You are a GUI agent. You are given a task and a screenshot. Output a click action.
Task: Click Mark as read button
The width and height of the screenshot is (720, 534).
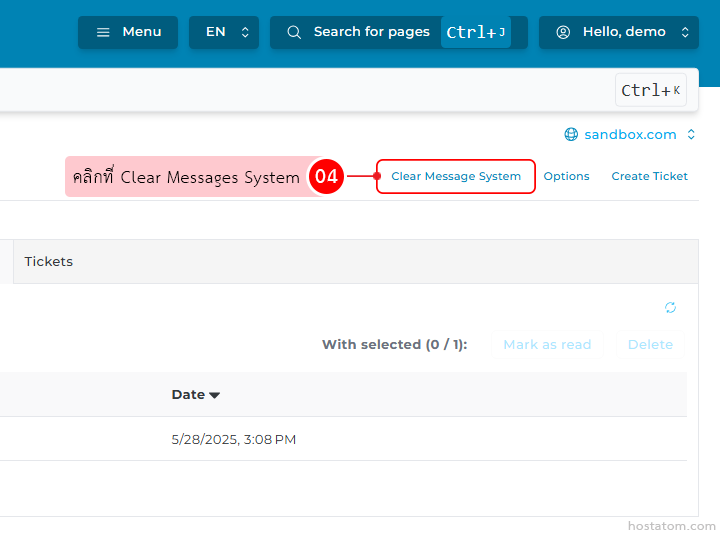point(547,344)
